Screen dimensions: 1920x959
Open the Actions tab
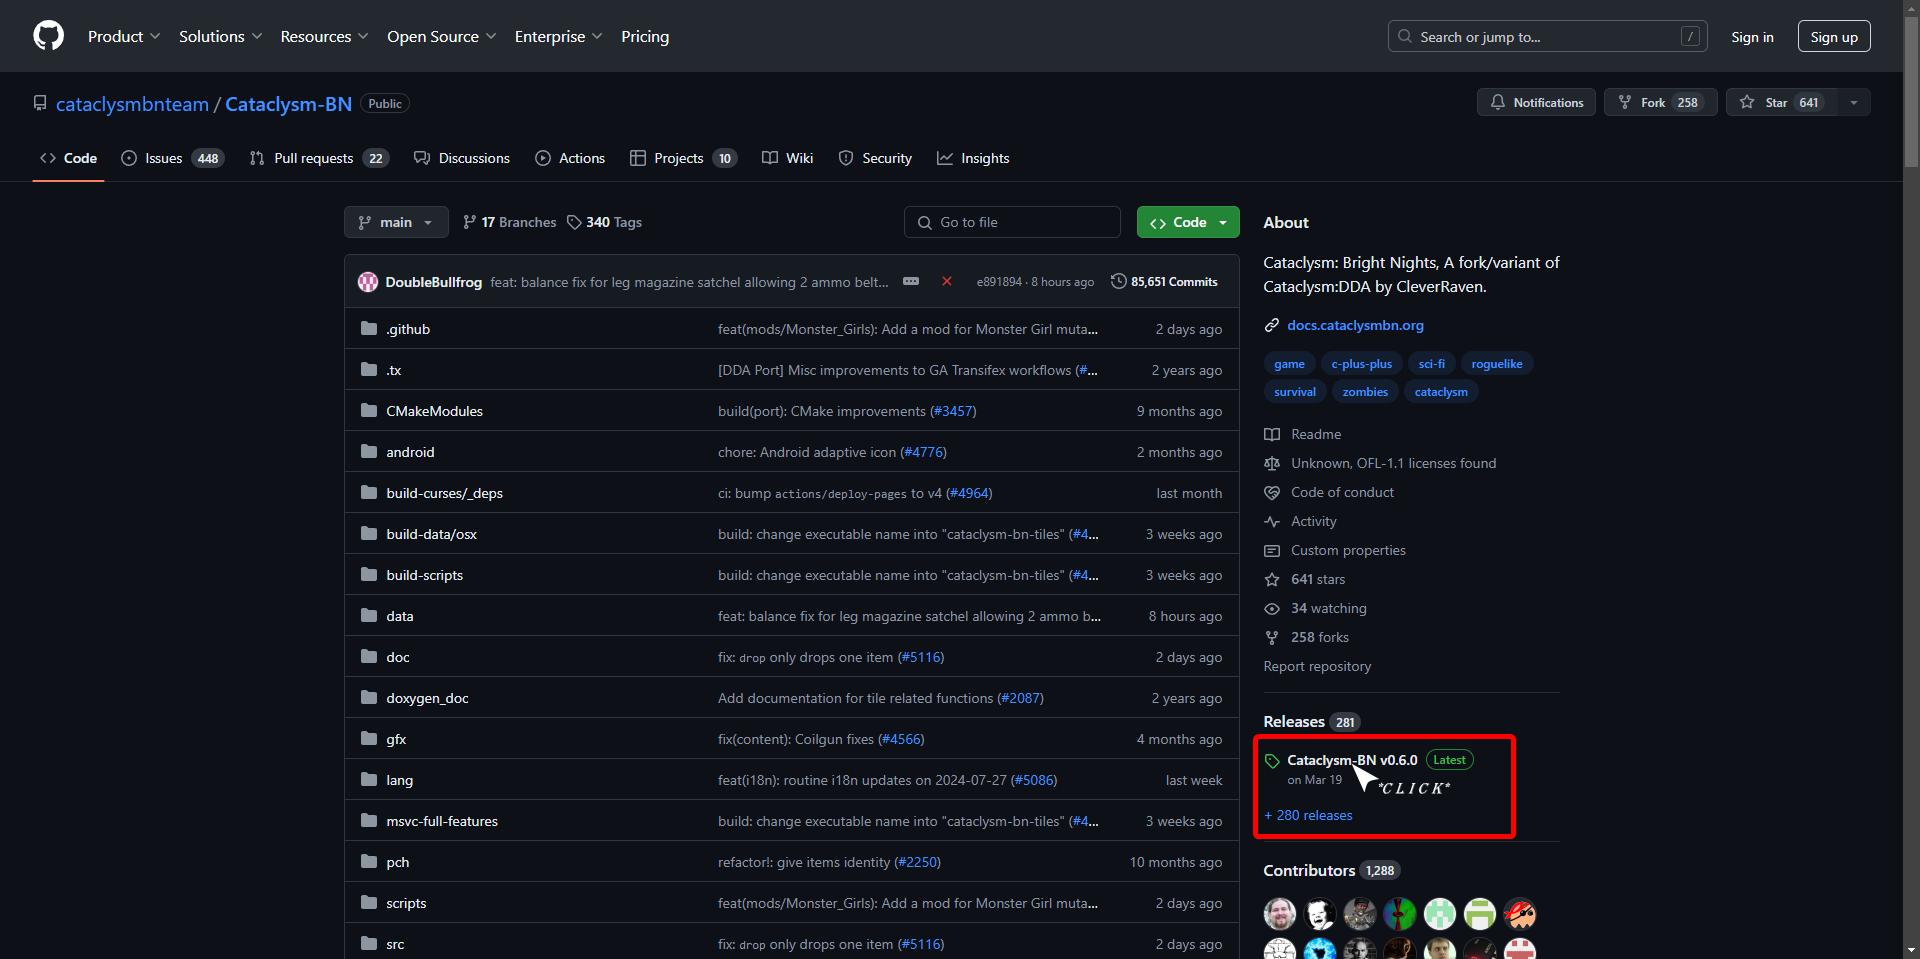coord(570,158)
